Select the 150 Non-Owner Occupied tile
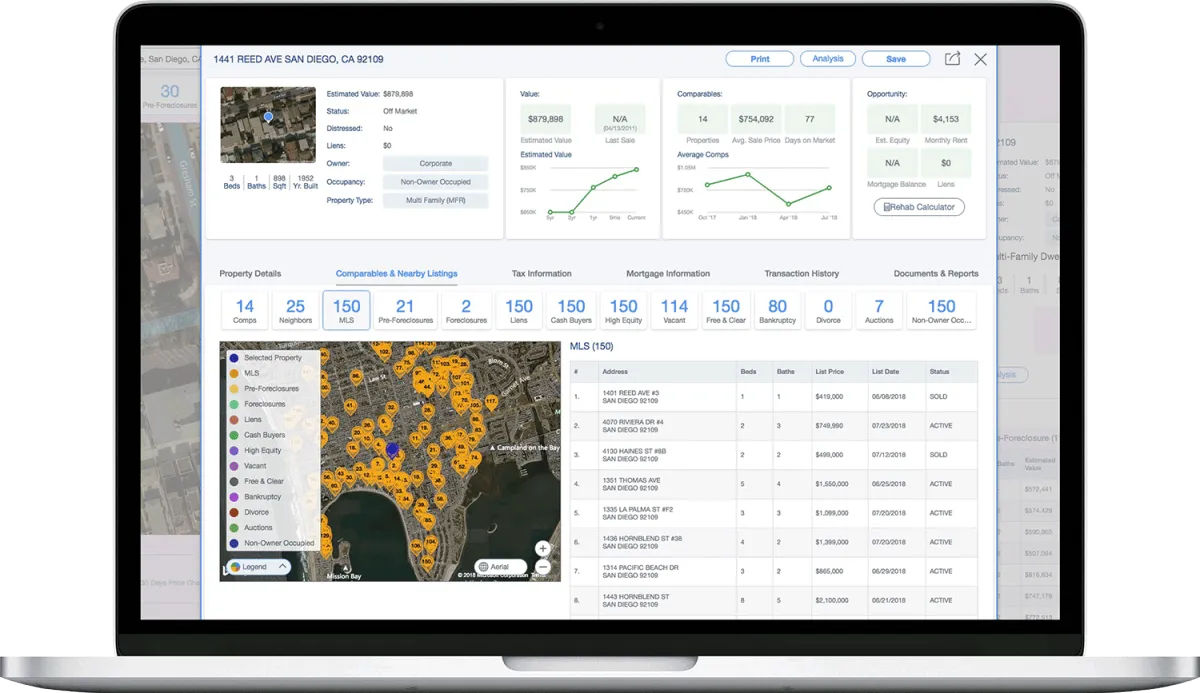The width and height of the screenshot is (1200, 693). (942, 311)
